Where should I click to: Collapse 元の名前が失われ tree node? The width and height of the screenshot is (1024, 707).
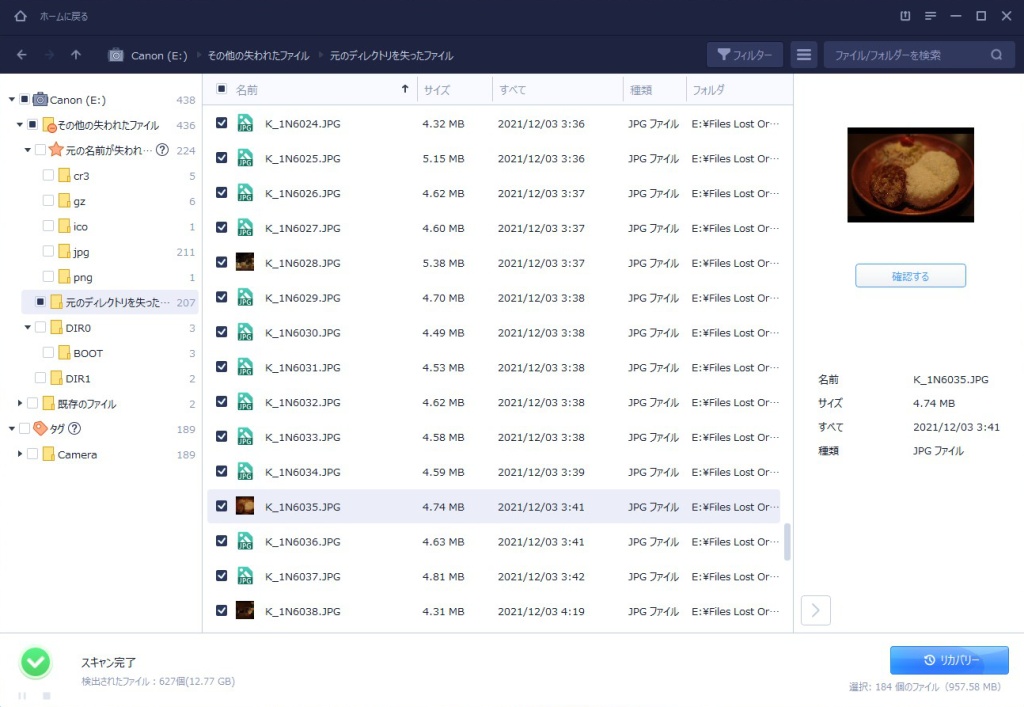click(x=27, y=150)
